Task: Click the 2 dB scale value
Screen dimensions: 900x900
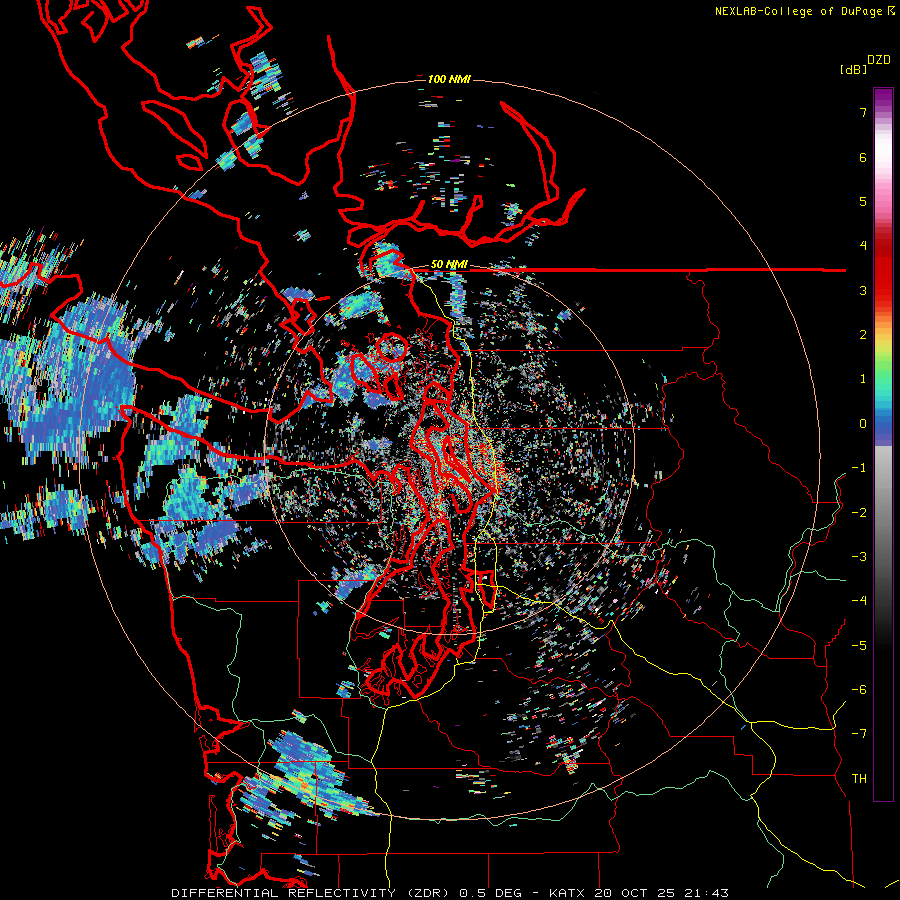Action: (x=863, y=335)
